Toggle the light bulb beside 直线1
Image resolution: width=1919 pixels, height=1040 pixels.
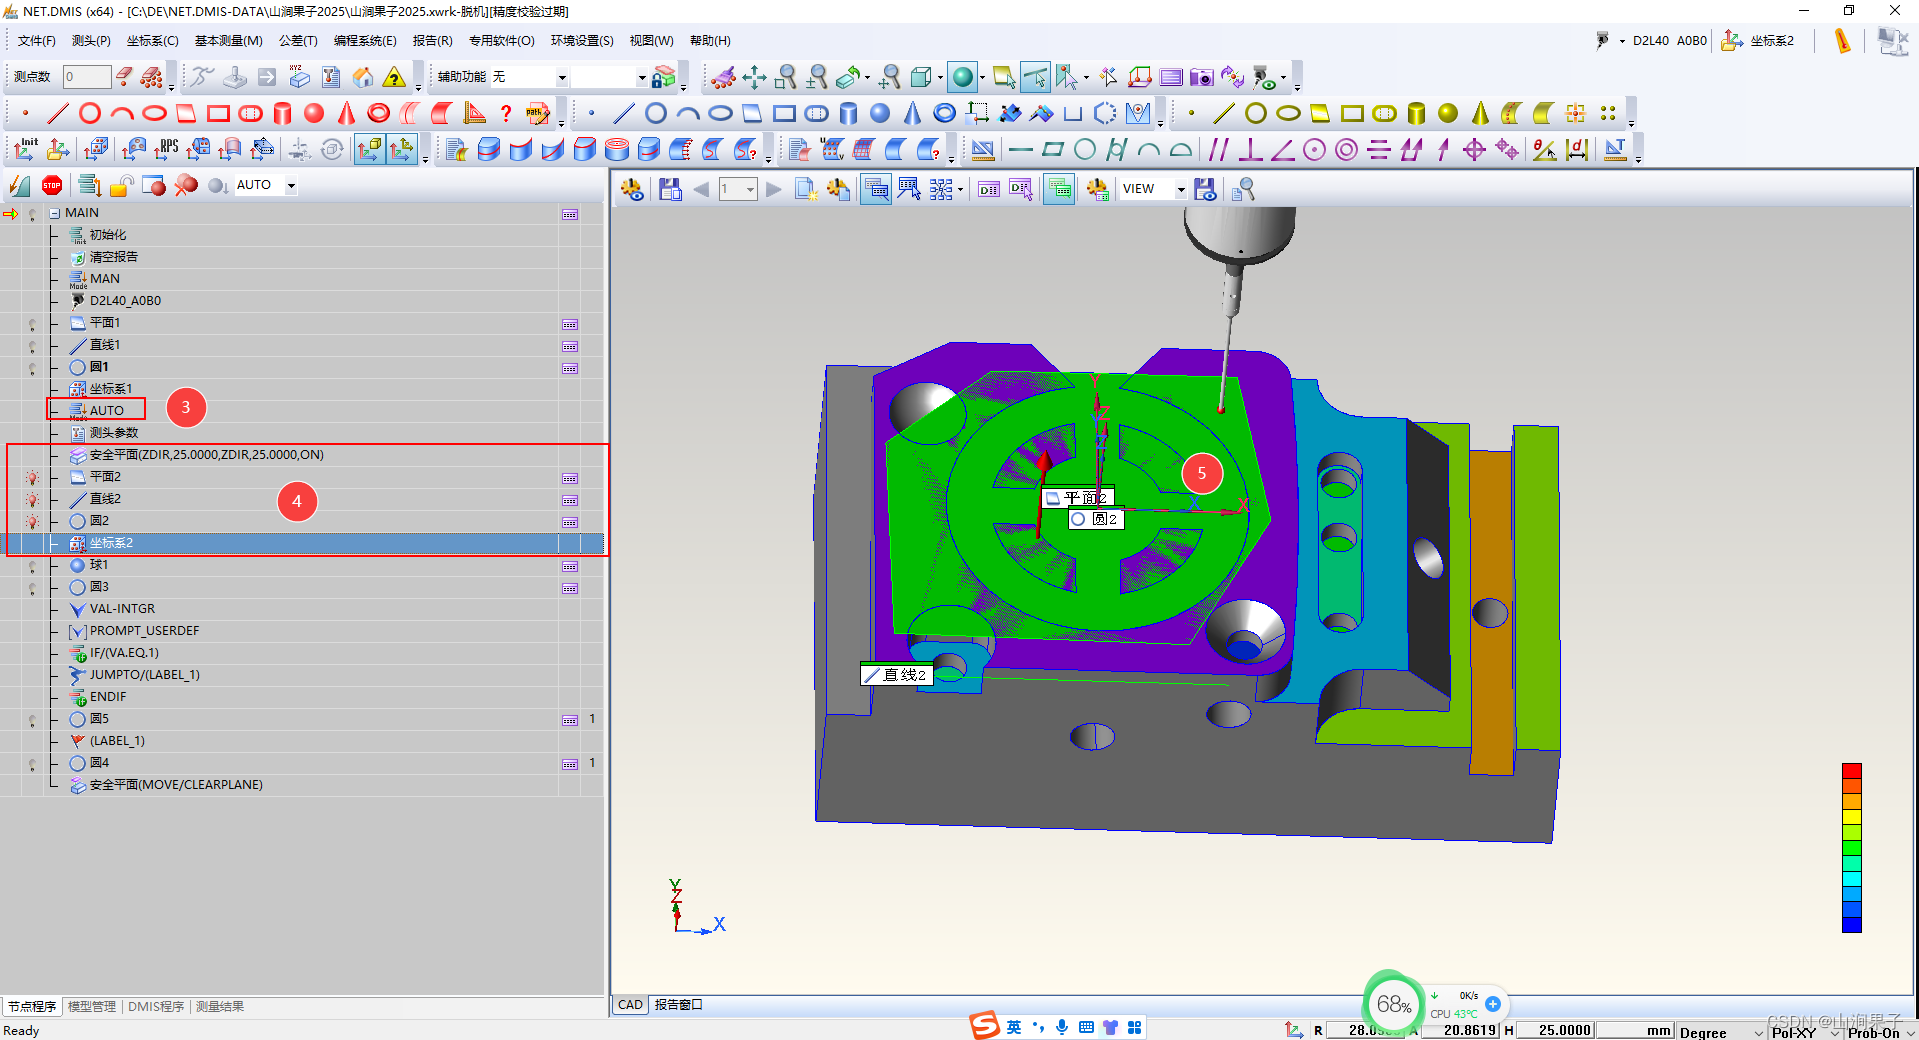(32, 346)
